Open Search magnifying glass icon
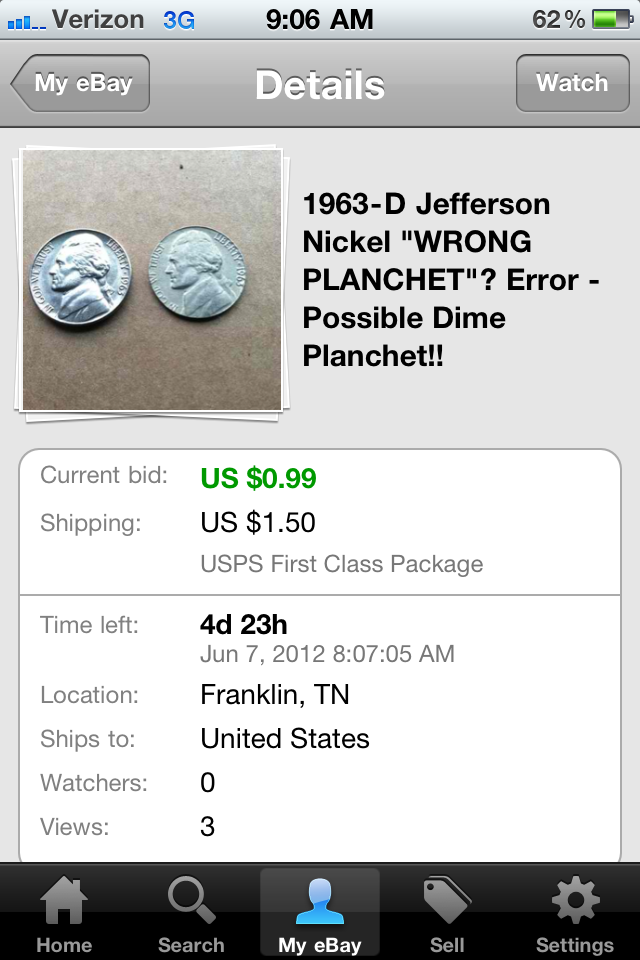Image resolution: width=640 pixels, height=960 pixels. click(190, 902)
